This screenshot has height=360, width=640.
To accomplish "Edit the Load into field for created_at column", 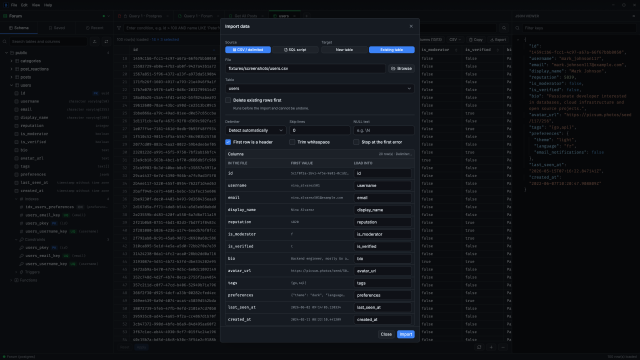I will click(x=382, y=320).
